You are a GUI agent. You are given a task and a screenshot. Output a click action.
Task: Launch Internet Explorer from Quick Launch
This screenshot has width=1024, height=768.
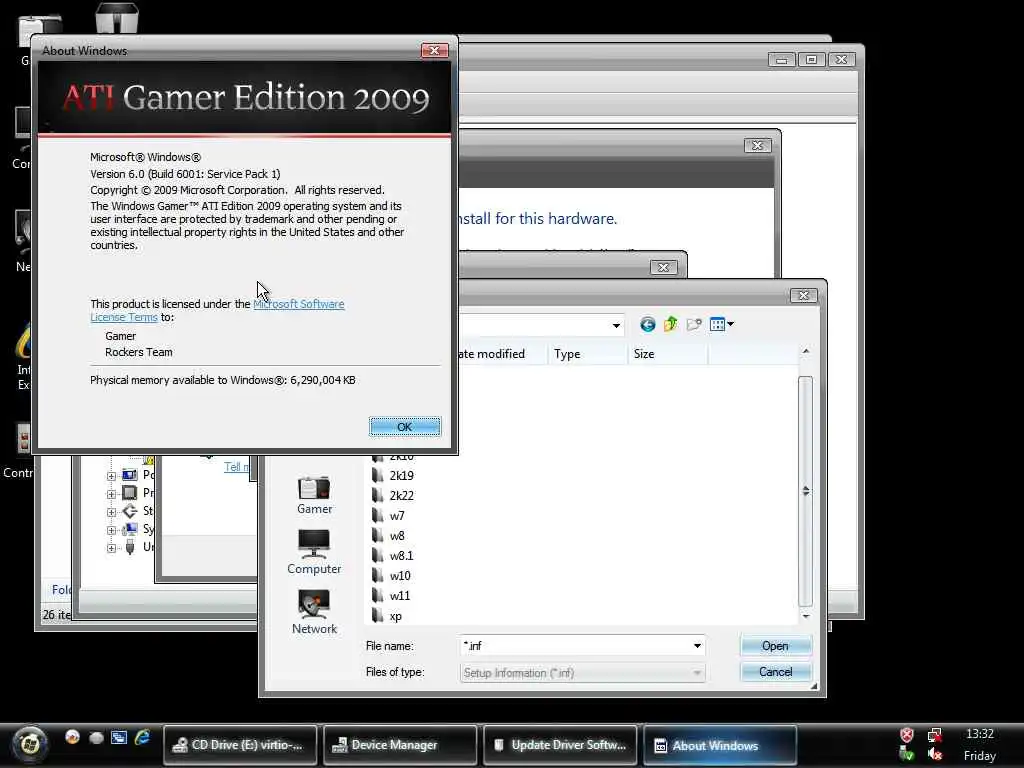[x=142, y=737]
